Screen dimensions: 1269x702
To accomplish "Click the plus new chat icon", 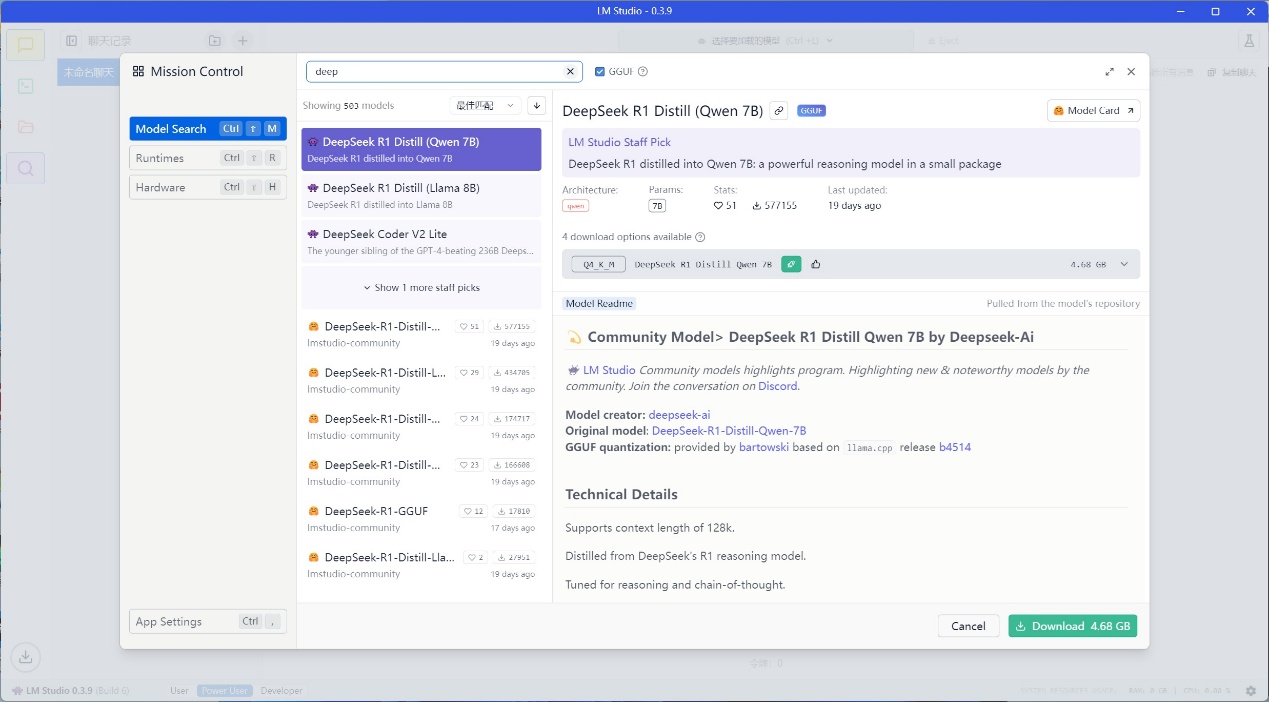I will tap(242, 41).
